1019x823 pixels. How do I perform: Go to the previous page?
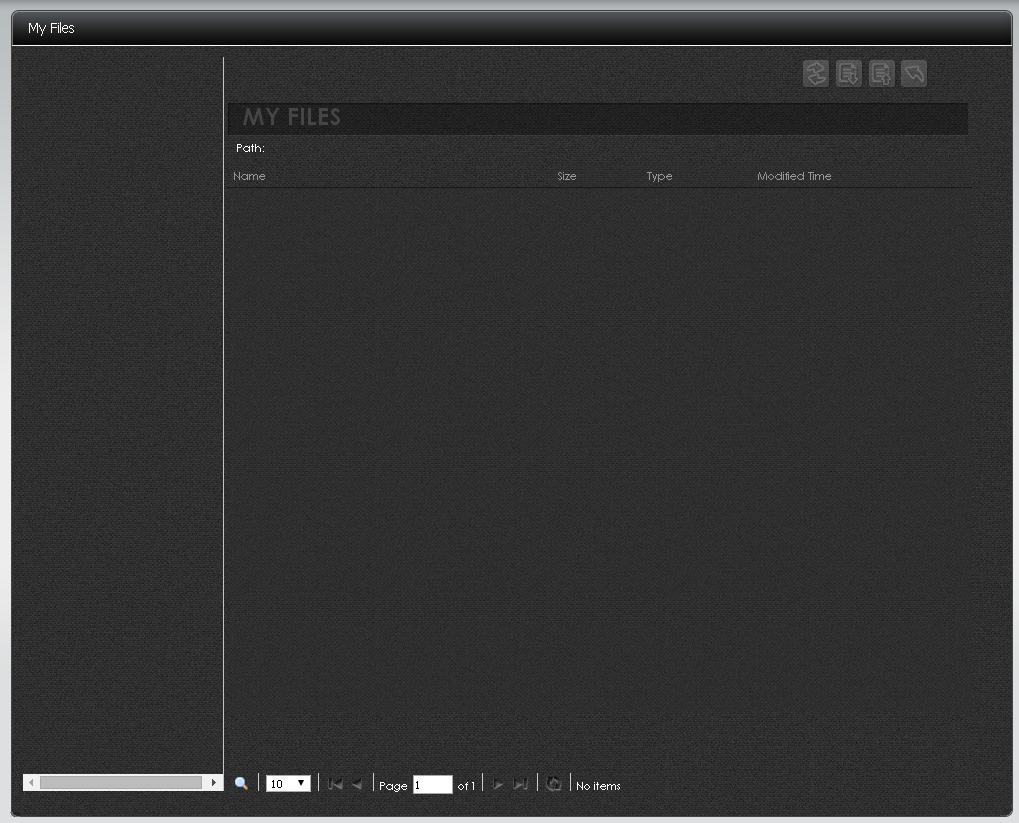coord(357,784)
